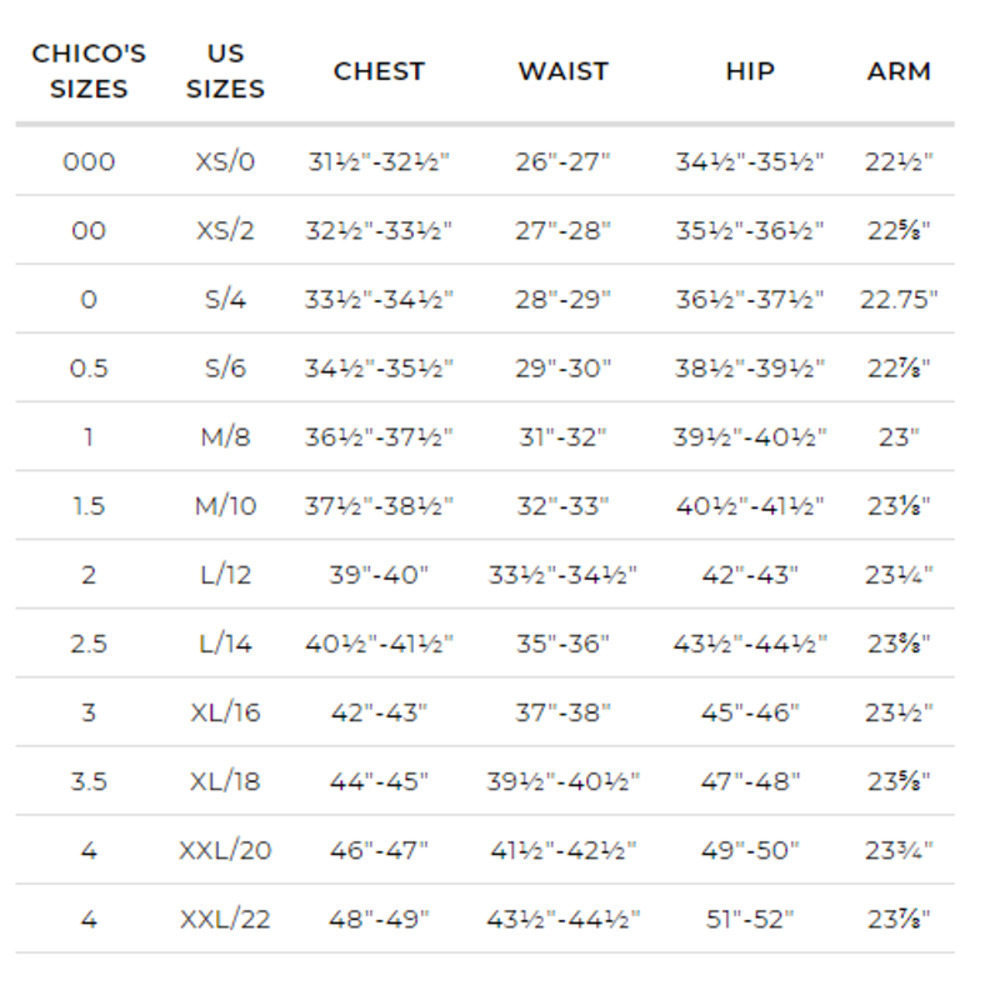1000x1000 pixels.
Task: Click arm measurement 22.75"
Action: 899,300
